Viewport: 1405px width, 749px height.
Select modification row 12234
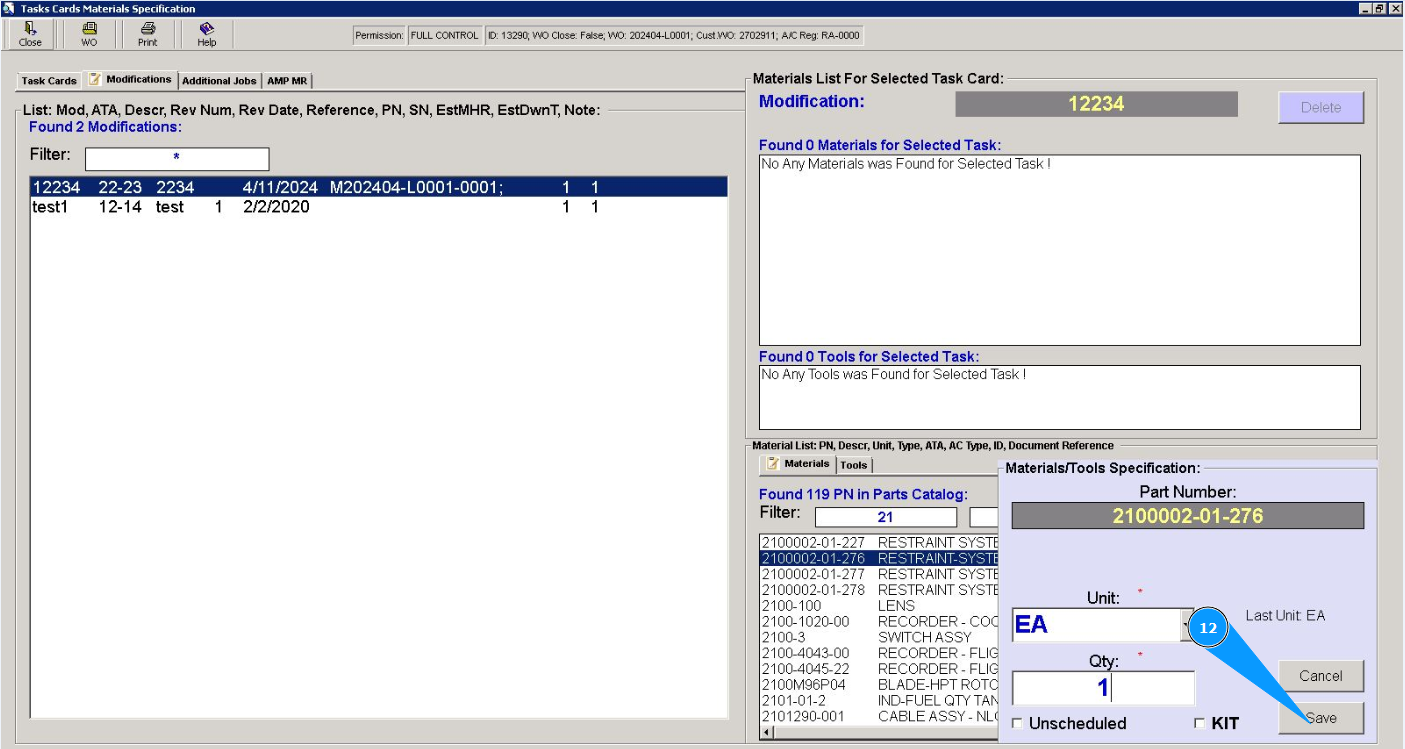click(379, 187)
